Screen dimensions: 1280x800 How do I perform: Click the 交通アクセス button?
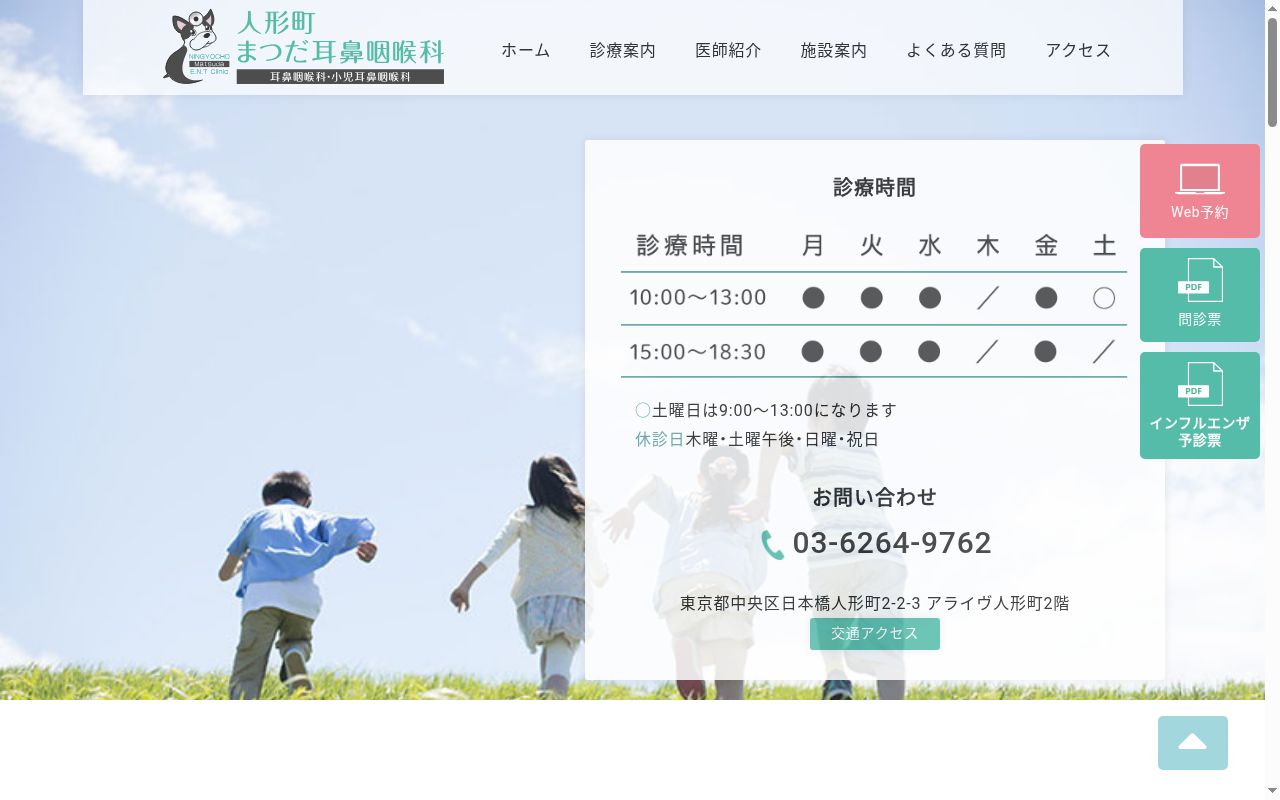tap(875, 634)
